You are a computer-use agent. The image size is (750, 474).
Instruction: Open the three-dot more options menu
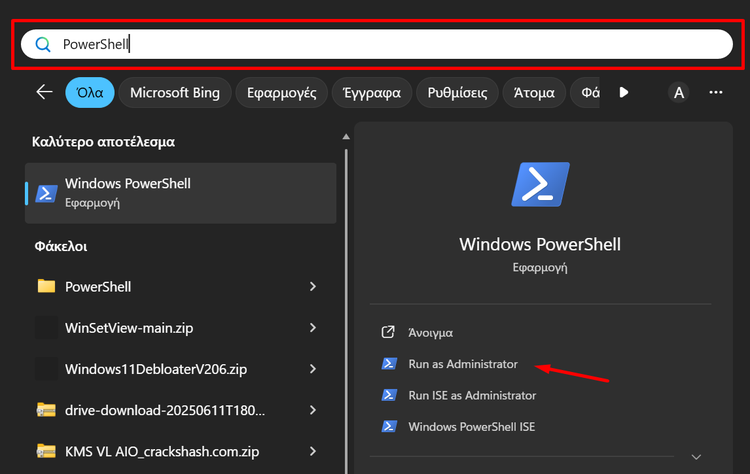point(716,93)
